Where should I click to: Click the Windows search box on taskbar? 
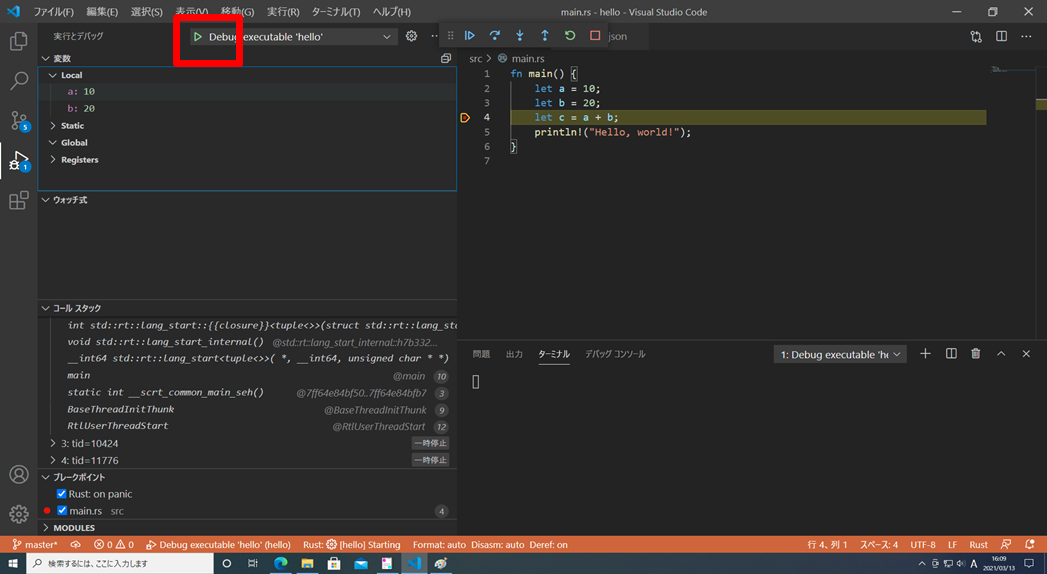coord(120,563)
